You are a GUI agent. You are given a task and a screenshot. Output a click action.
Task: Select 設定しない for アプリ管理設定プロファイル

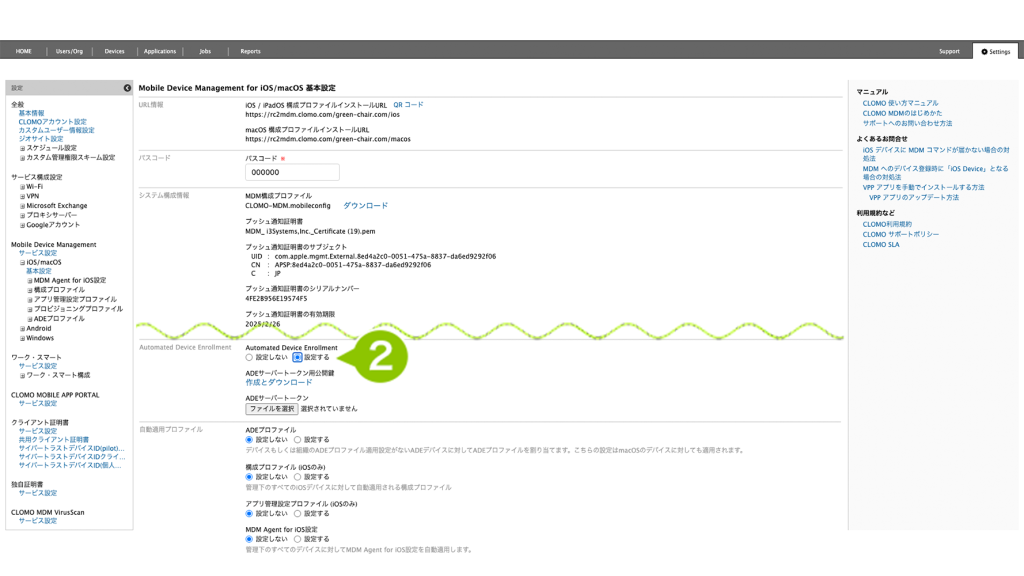[x=249, y=514]
